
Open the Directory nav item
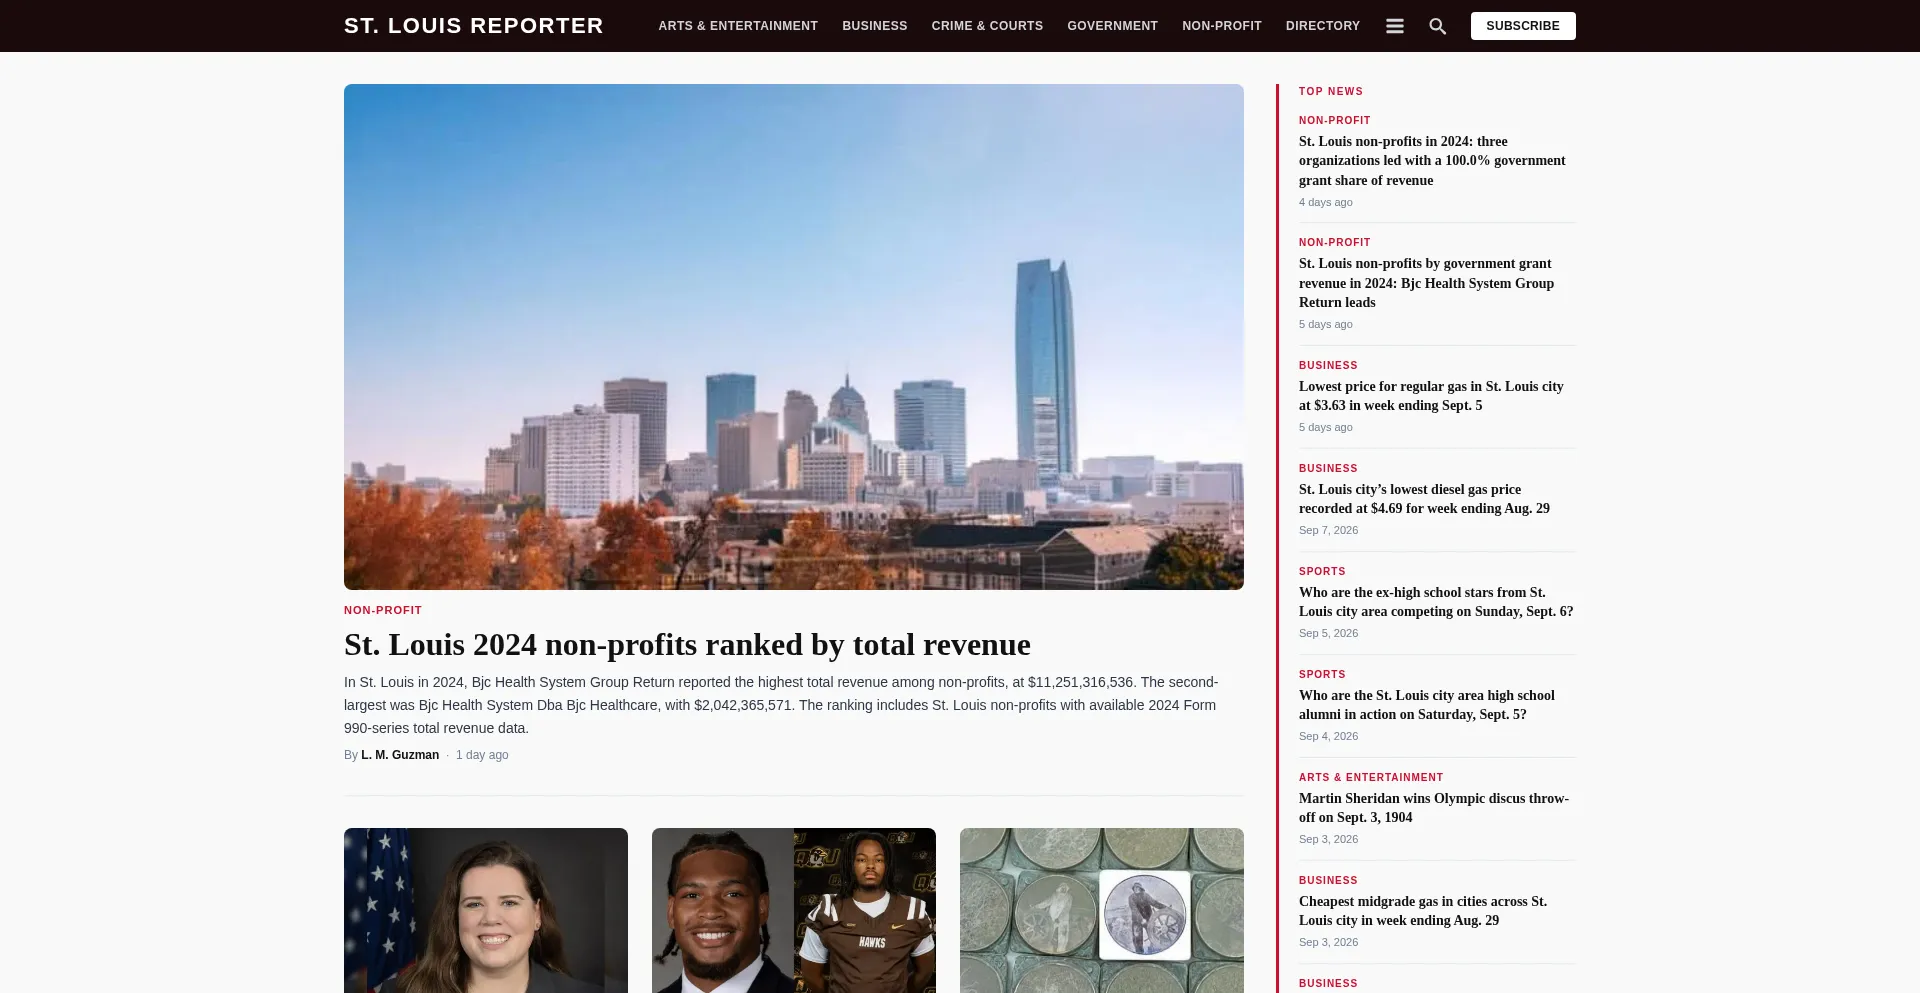(x=1323, y=26)
